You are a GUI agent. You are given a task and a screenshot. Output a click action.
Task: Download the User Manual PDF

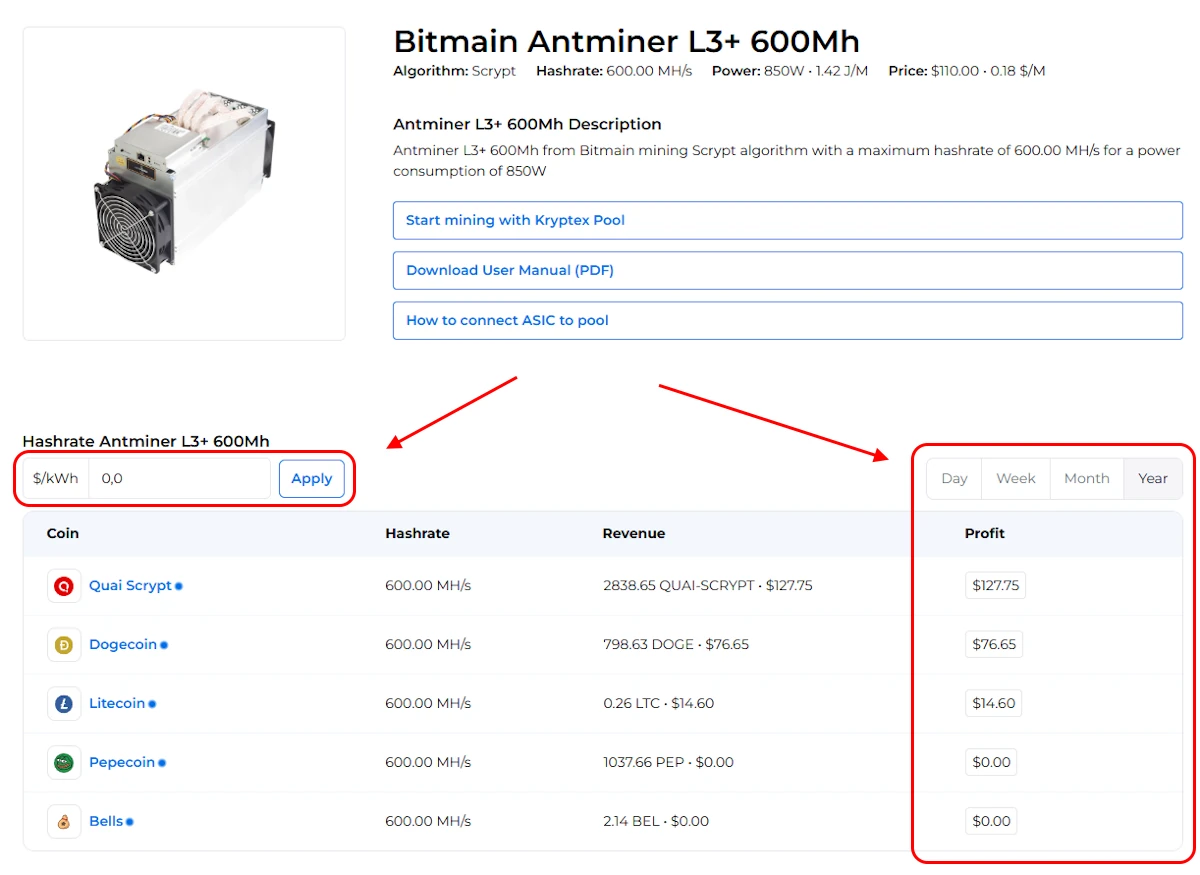(x=787, y=270)
